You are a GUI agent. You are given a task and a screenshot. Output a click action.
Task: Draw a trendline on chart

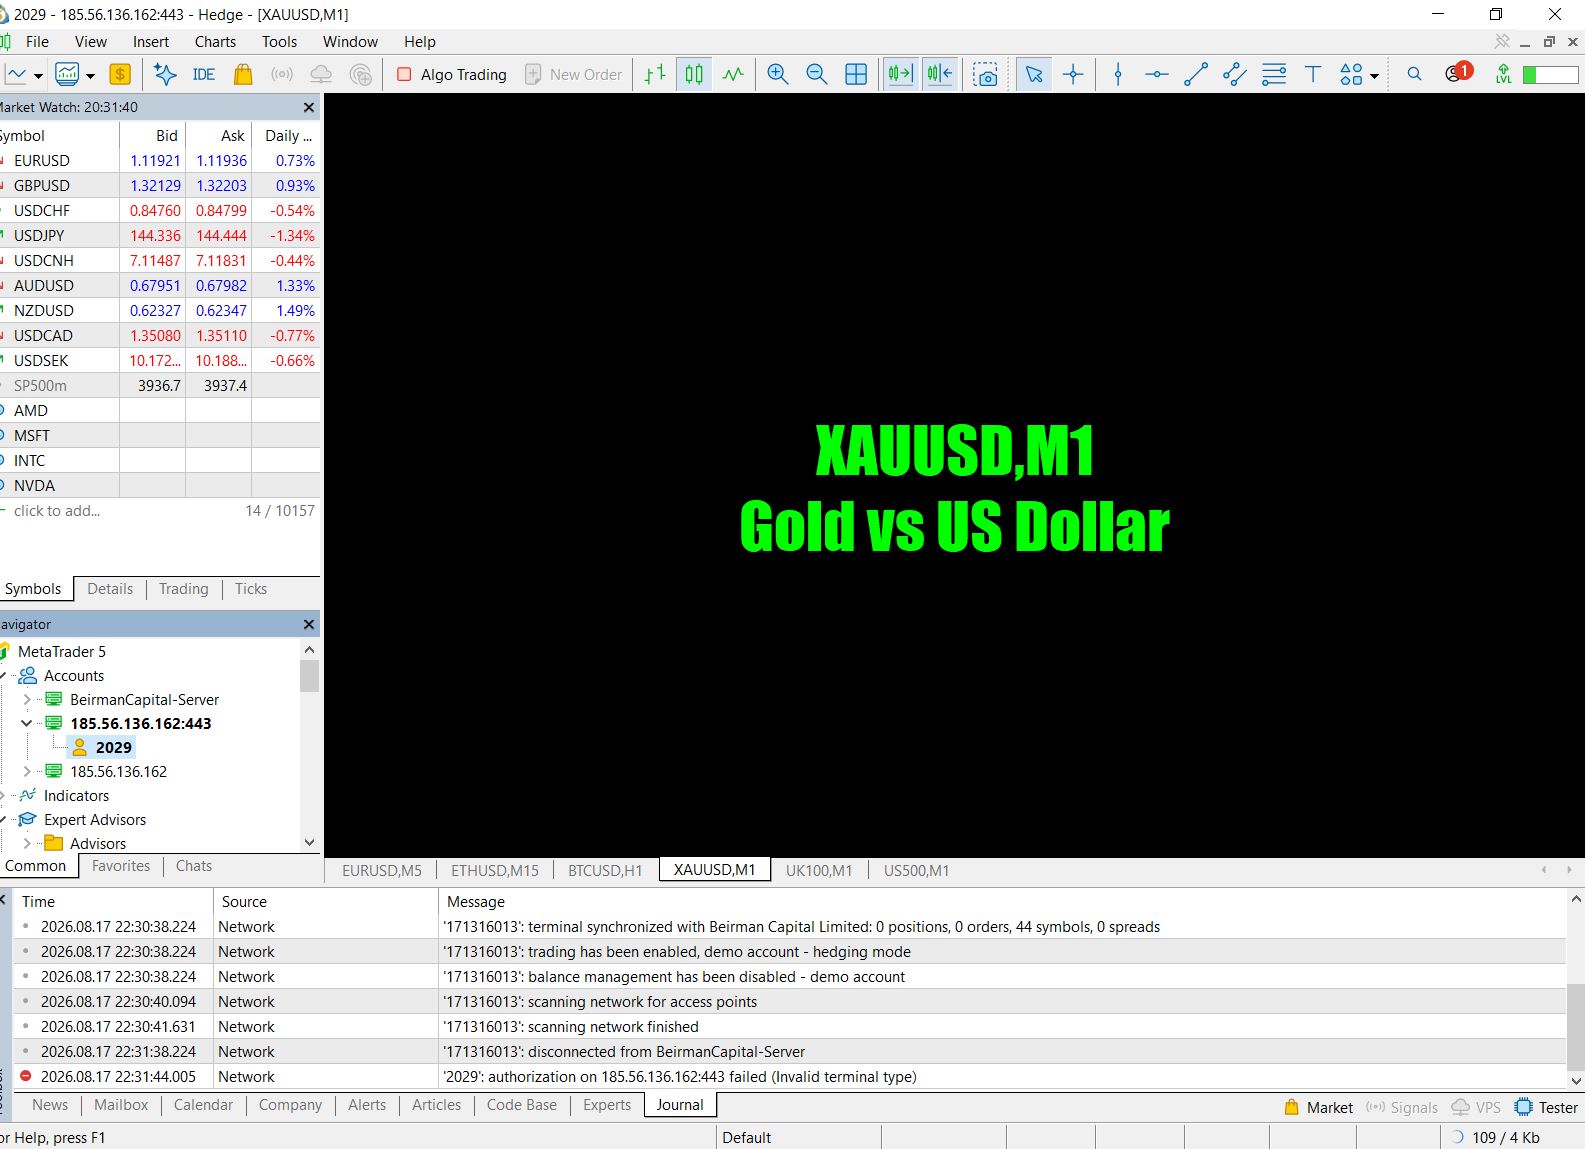pyautogui.click(x=1196, y=74)
